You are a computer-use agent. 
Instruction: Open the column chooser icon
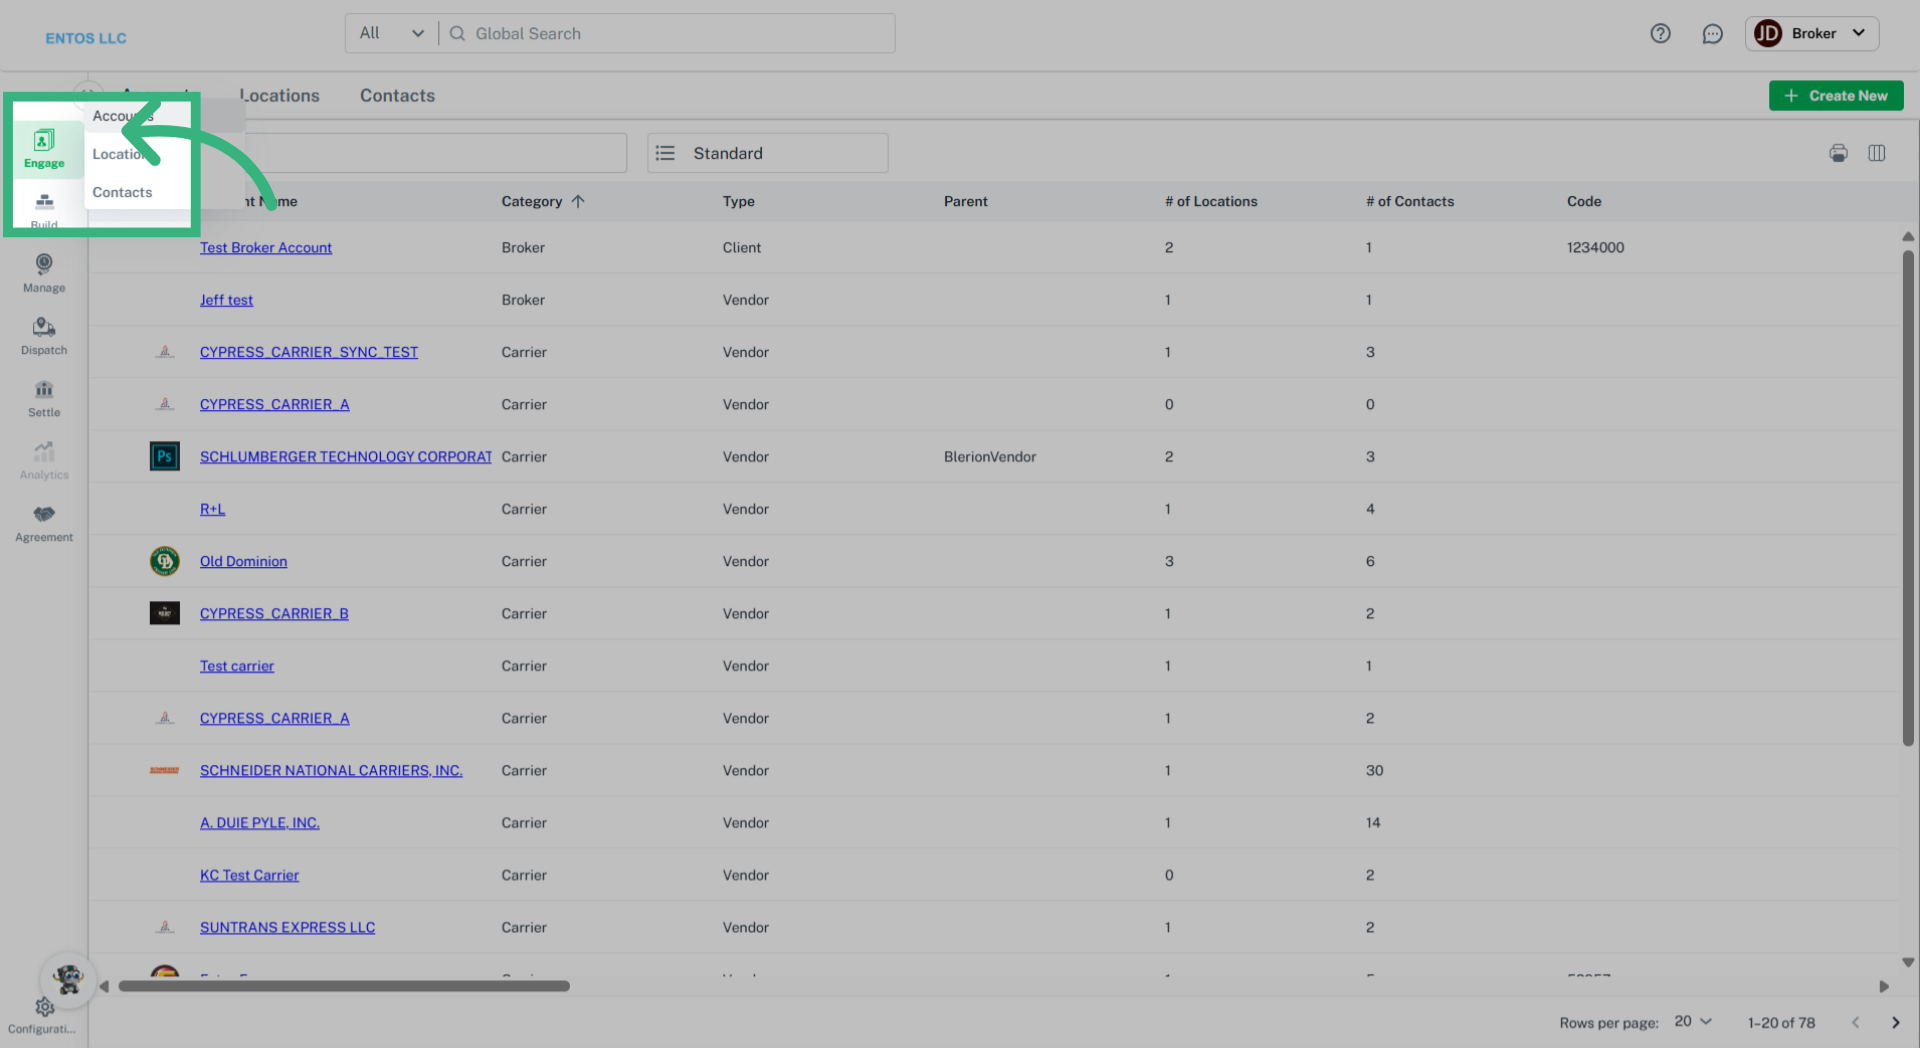(x=1876, y=153)
